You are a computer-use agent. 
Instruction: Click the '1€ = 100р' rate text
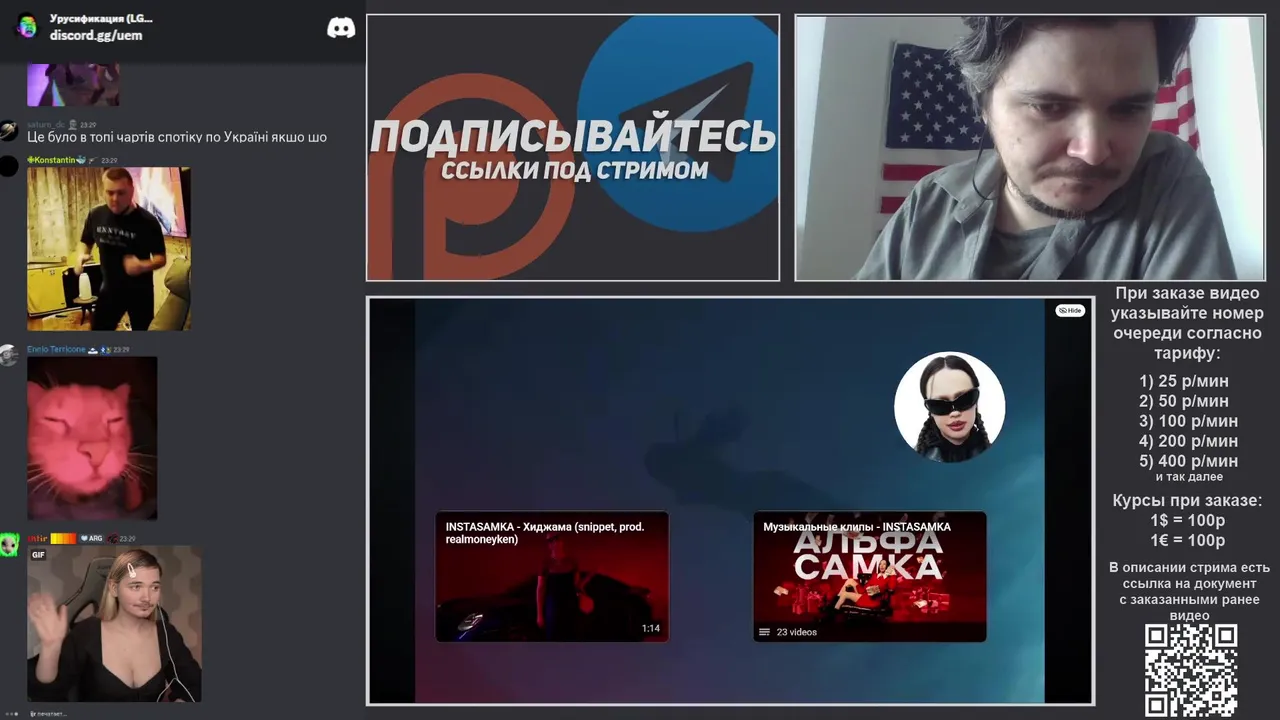[x=1188, y=541]
